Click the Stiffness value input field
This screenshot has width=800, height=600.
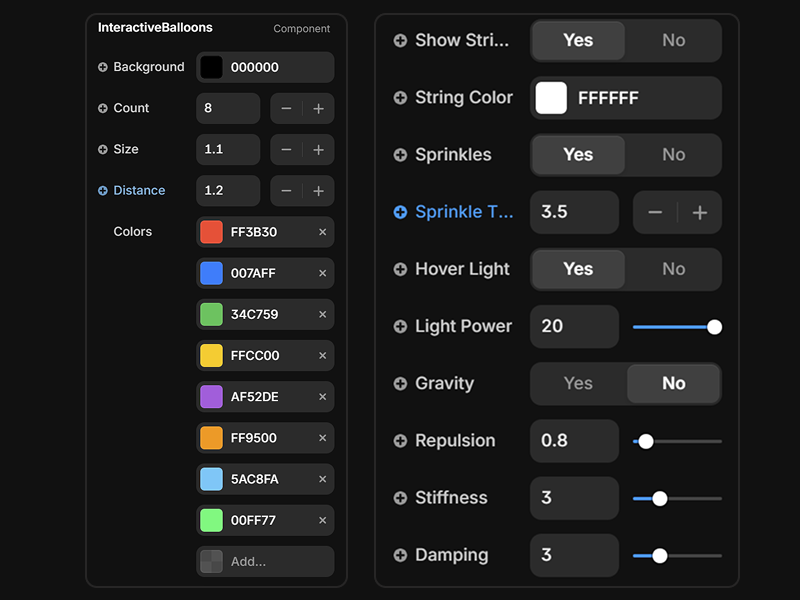tap(574, 498)
